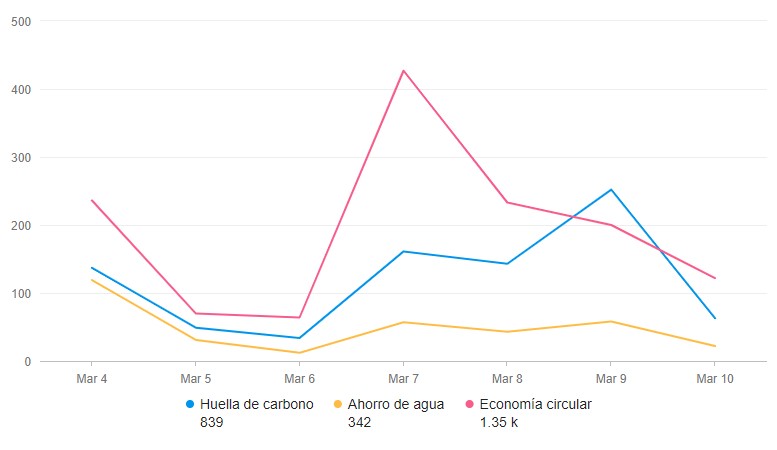Click the 342 total under Ahorro de agua

coord(360,423)
